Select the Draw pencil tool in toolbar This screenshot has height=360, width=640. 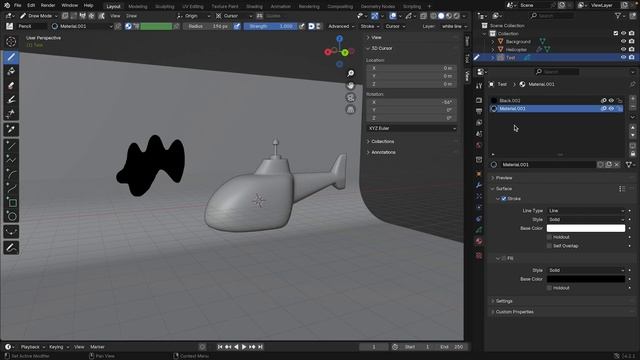pyautogui.click(x=11, y=57)
